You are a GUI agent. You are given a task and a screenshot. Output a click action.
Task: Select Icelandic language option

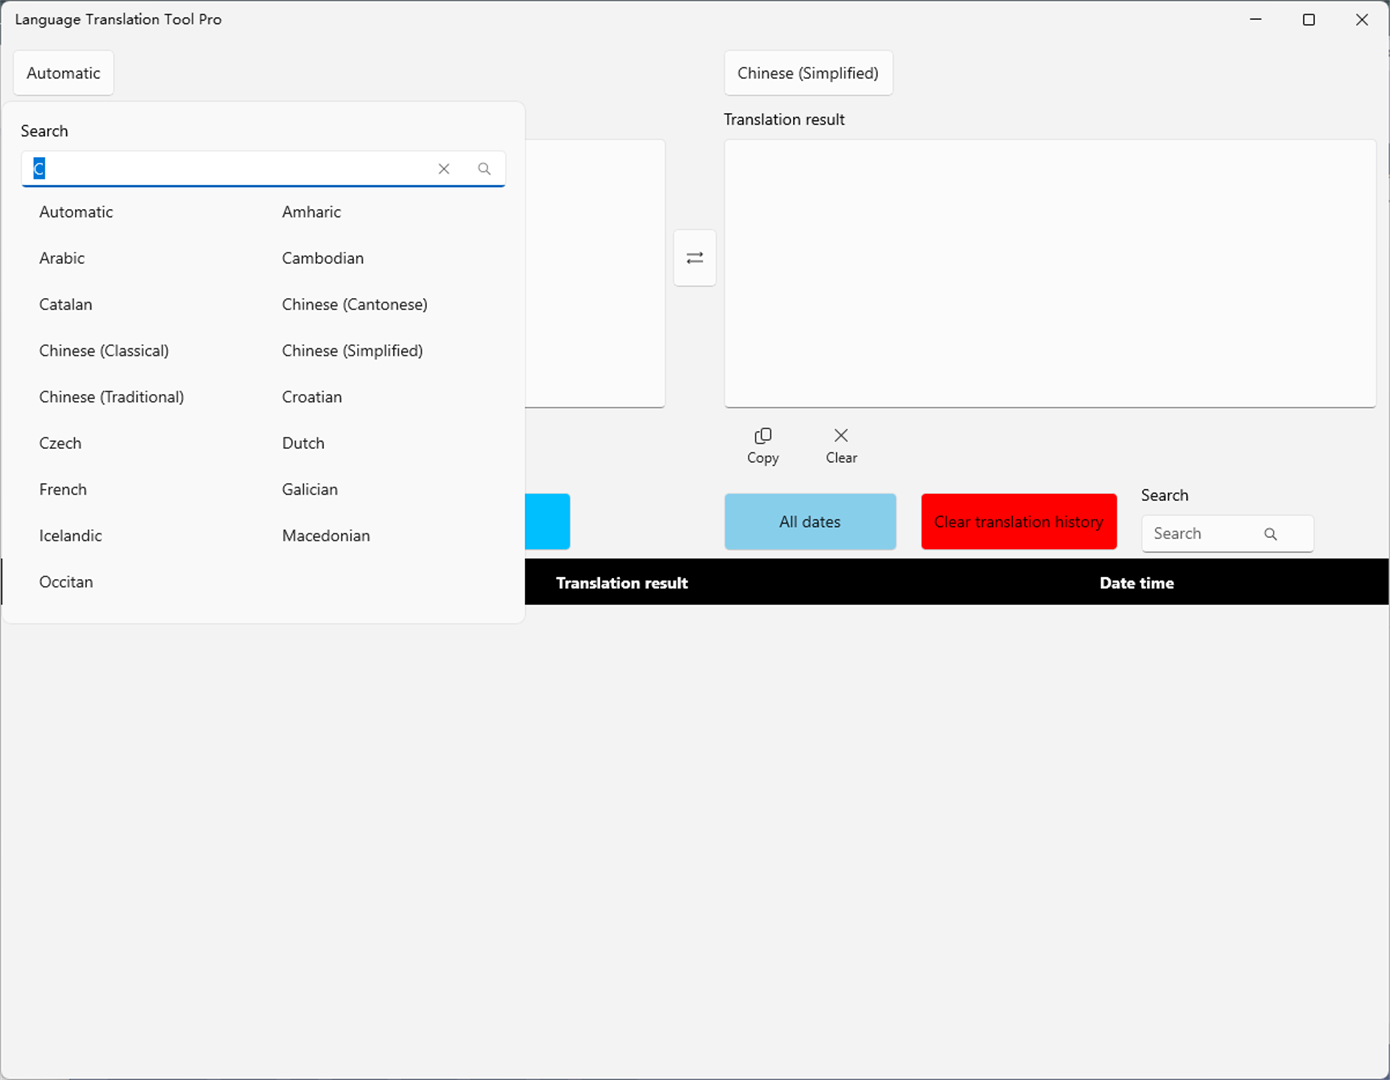click(70, 536)
